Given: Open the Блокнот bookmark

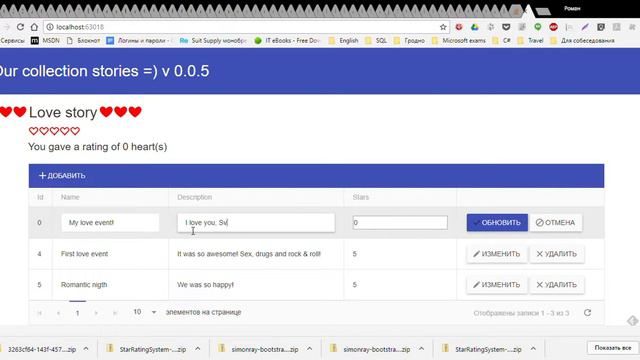Looking at the screenshot, I should tap(84, 40).
